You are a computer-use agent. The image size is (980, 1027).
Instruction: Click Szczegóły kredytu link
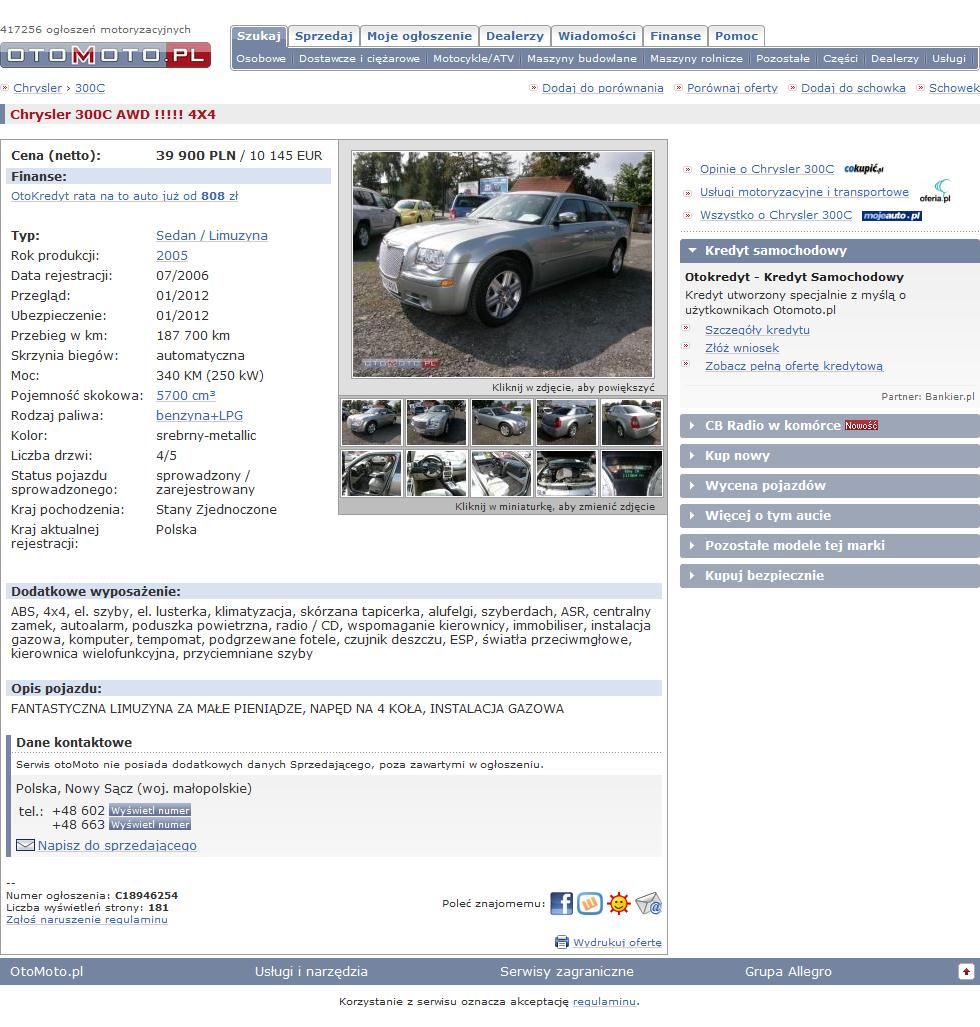click(757, 330)
